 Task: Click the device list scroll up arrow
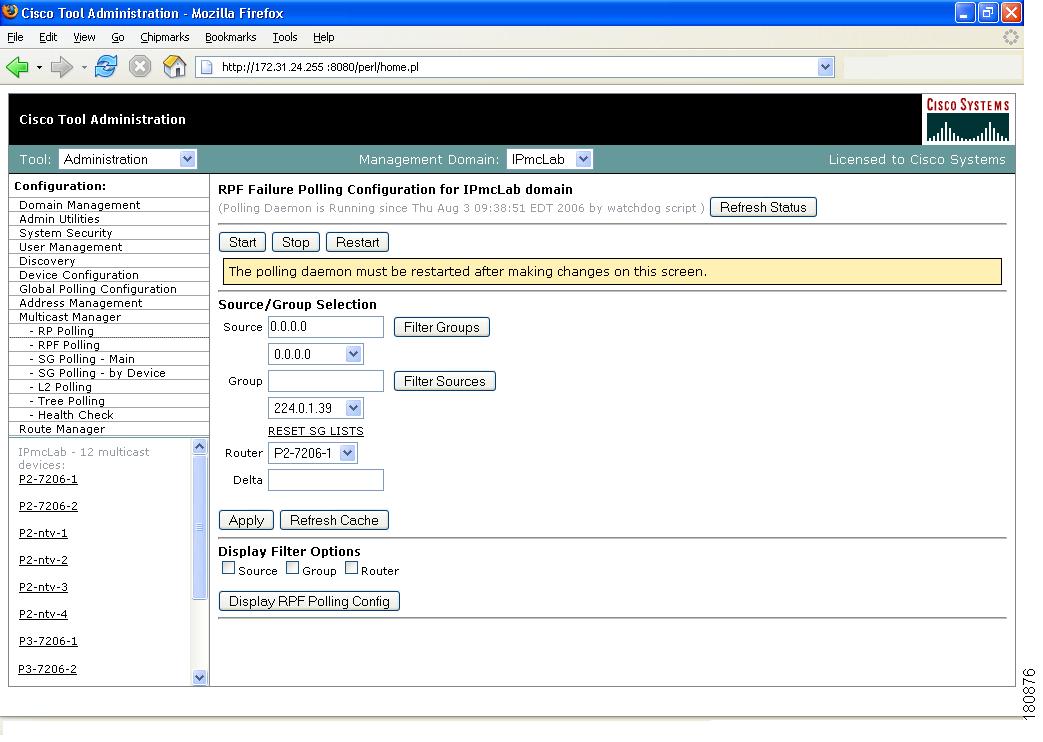tap(200, 447)
